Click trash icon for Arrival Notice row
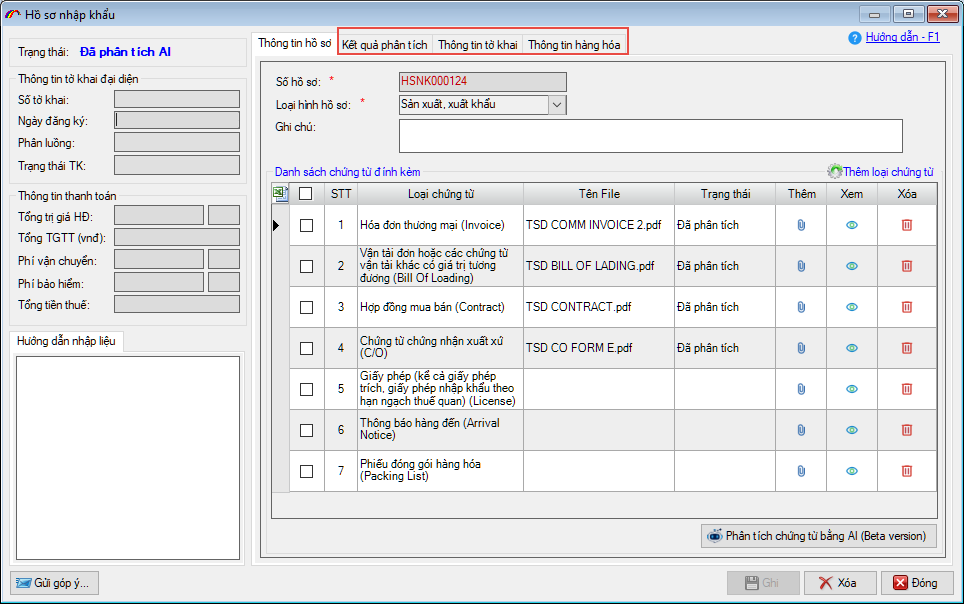The width and height of the screenshot is (964, 604). [x=907, y=430]
